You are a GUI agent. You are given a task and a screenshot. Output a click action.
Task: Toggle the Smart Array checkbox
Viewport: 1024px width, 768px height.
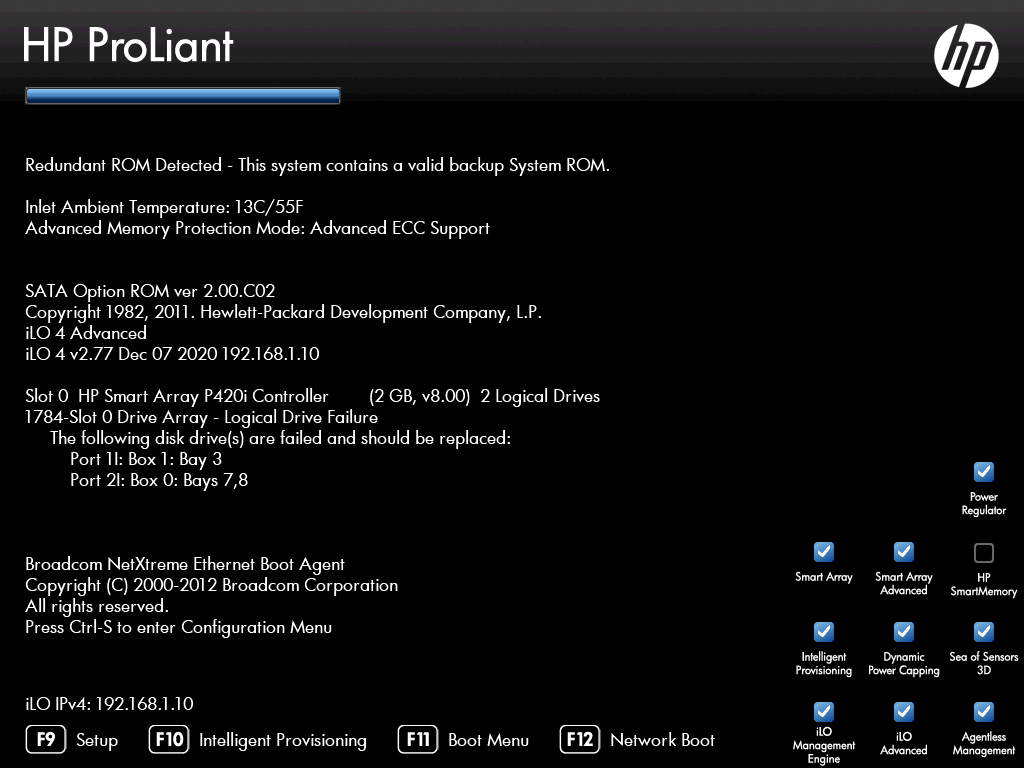tap(823, 552)
